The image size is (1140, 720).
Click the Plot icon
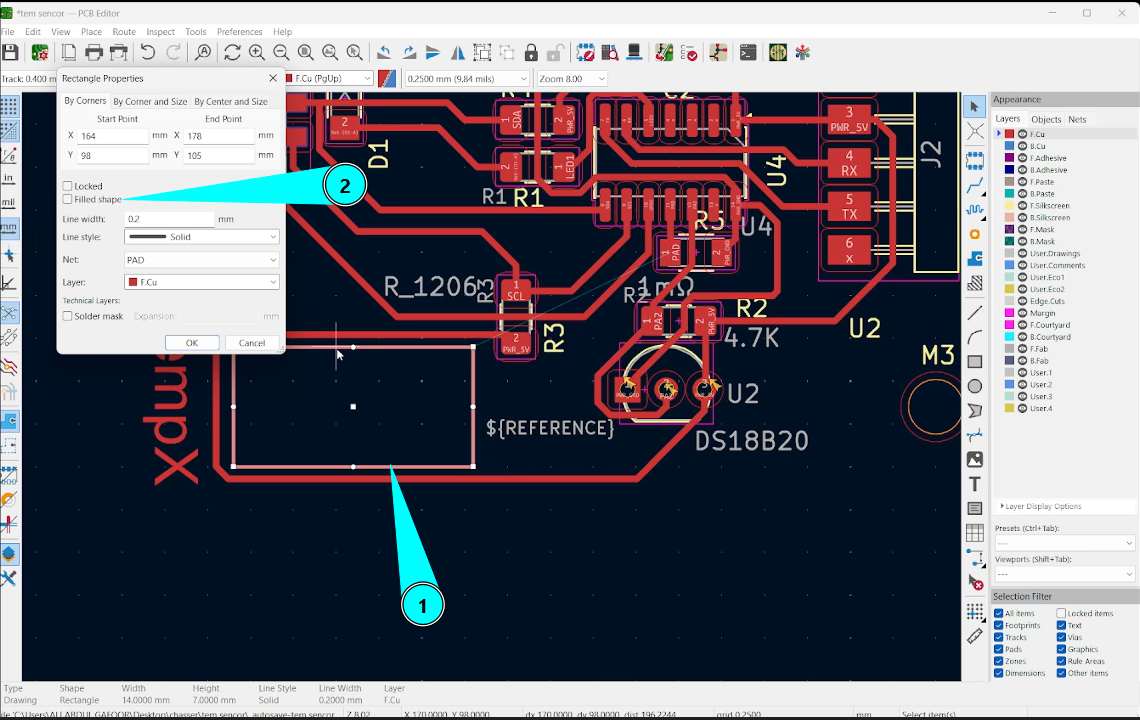click(x=119, y=52)
